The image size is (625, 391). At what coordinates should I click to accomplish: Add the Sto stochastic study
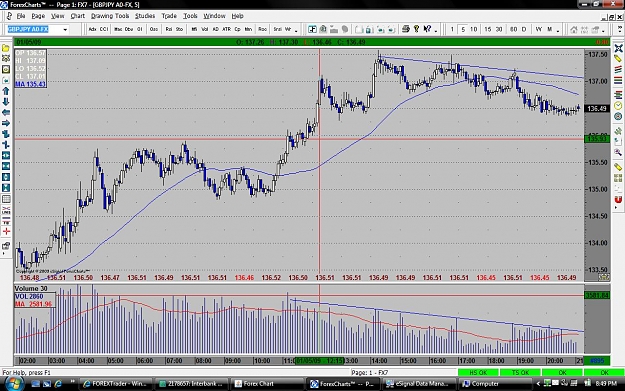pyautogui.click(x=179, y=29)
